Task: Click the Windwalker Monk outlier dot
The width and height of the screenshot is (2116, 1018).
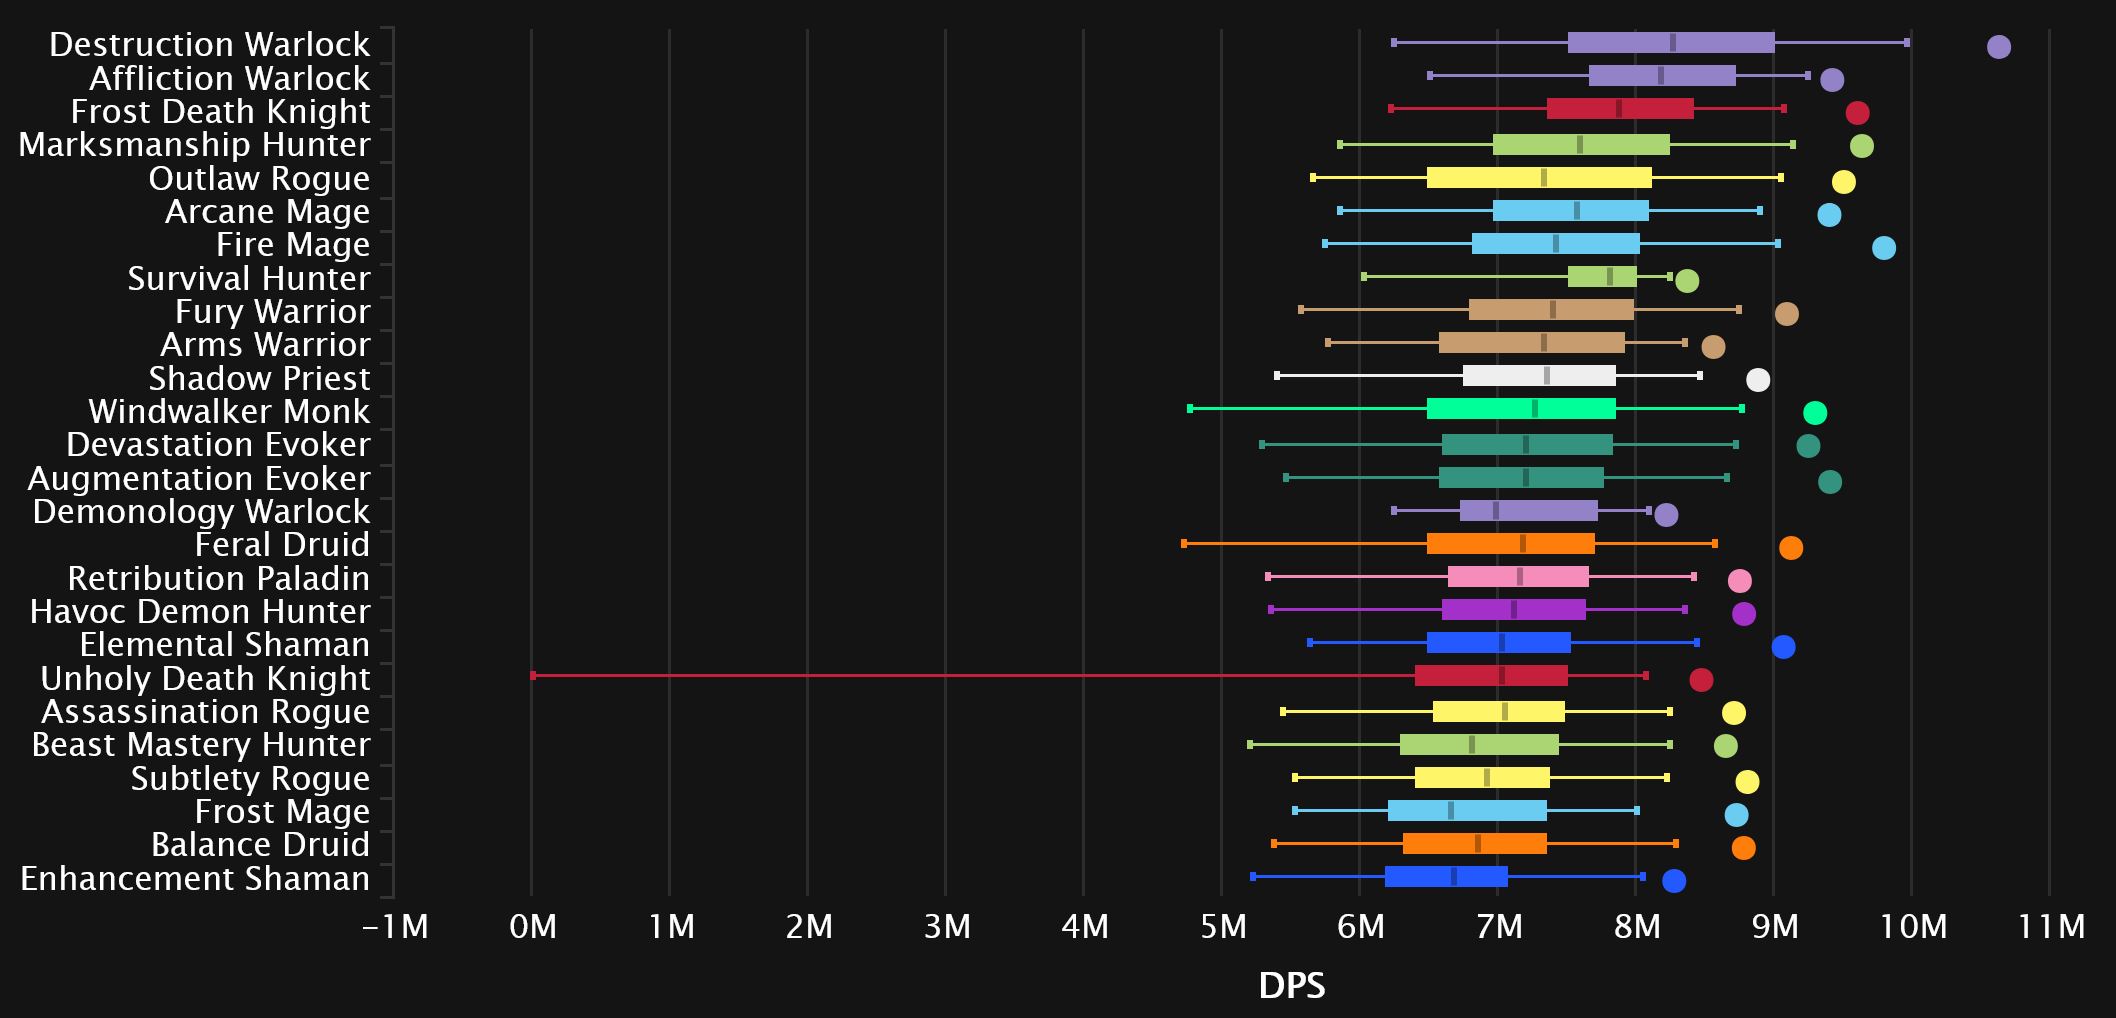Action: pyautogui.click(x=1814, y=414)
